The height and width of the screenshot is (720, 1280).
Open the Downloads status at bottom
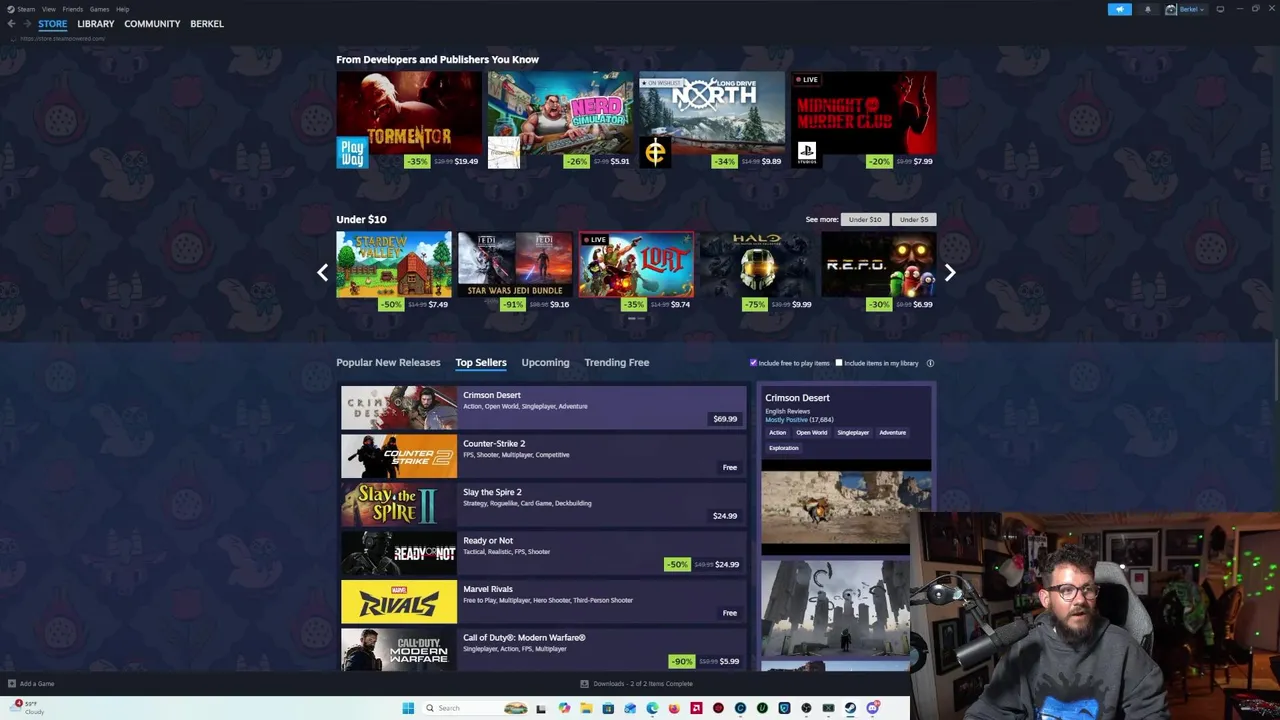point(637,684)
